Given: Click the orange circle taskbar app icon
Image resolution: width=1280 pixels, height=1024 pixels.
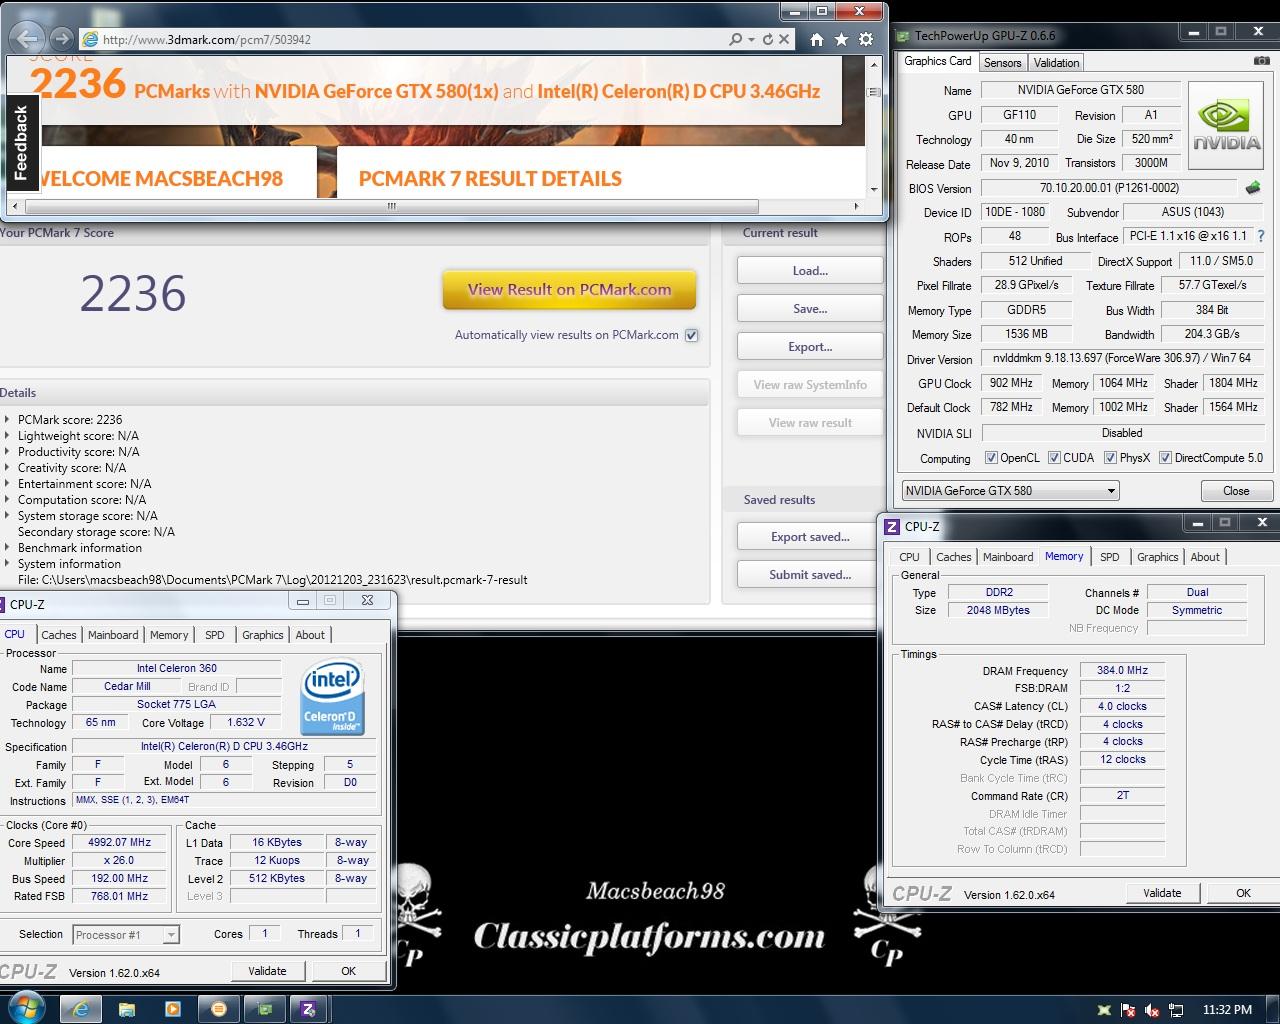Looking at the screenshot, I should point(218,1009).
